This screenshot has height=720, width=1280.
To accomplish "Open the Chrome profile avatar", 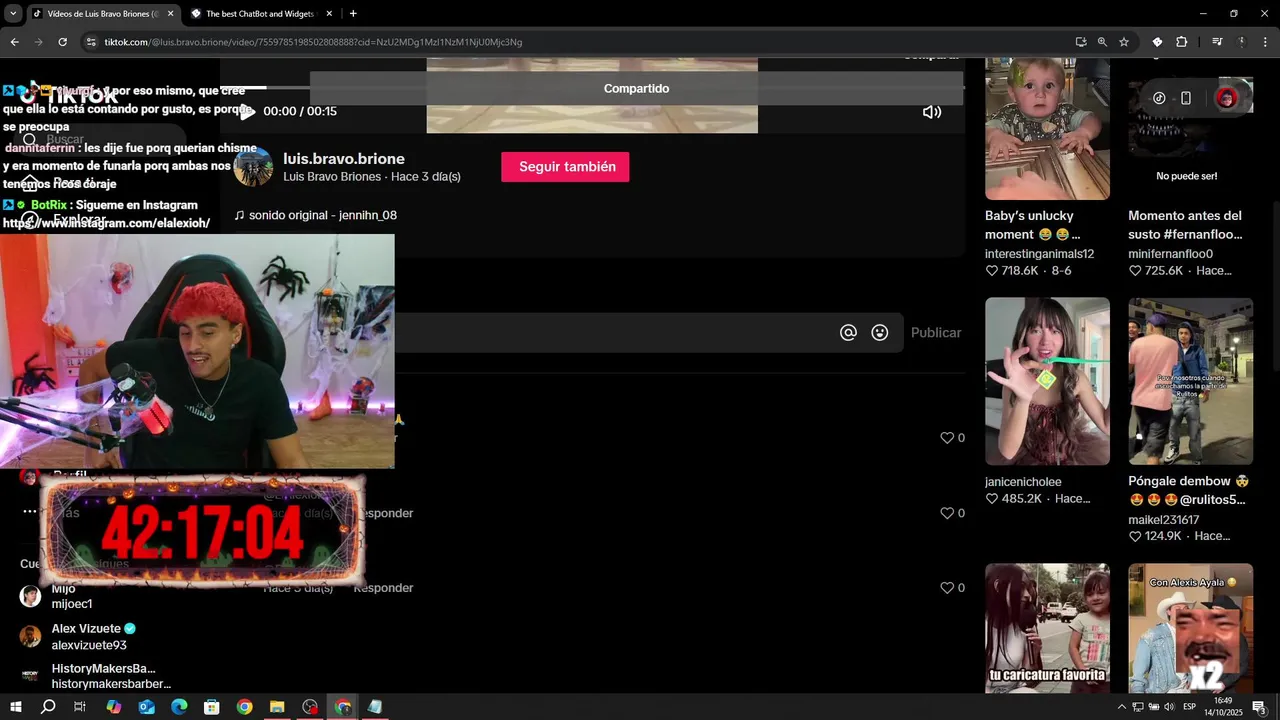I will [x=1242, y=42].
